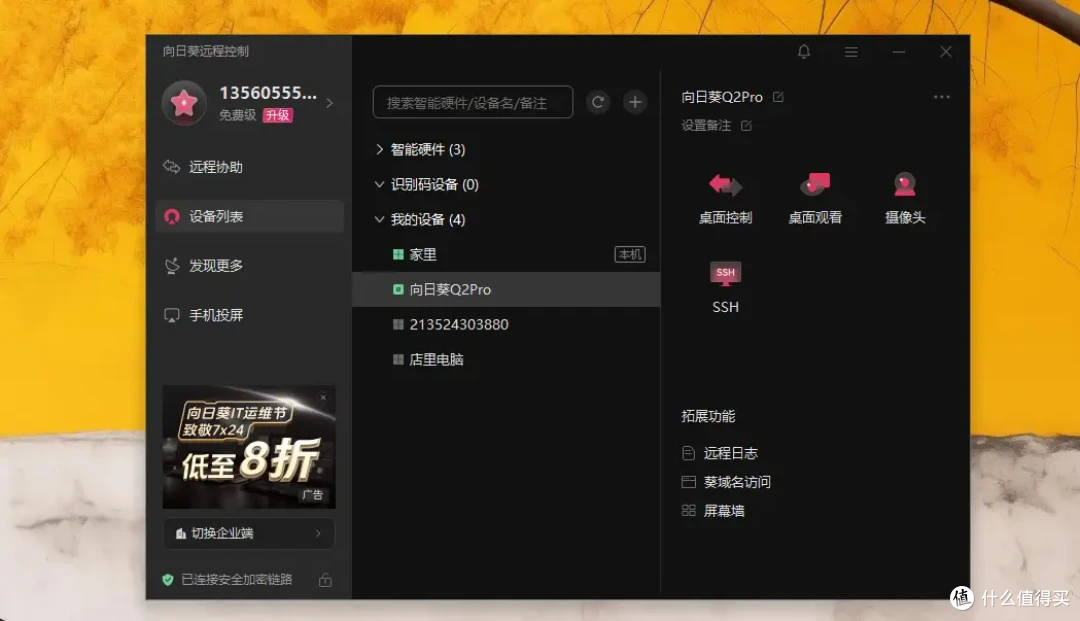Open the three-dot more options menu
1080x621 pixels.
pyautogui.click(x=942, y=97)
